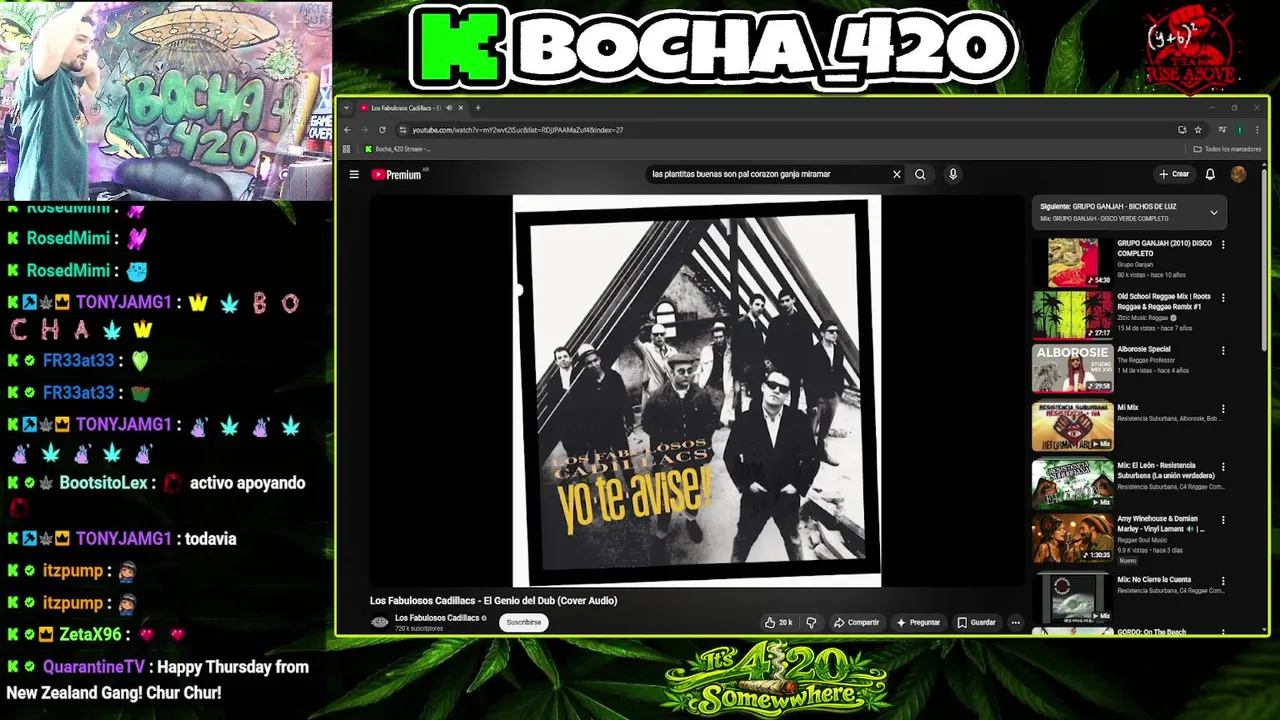Screen dimensions: 1280x720
Task: Click the Yo Te Avisé album cover video
Action: pyautogui.click(x=697, y=391)
